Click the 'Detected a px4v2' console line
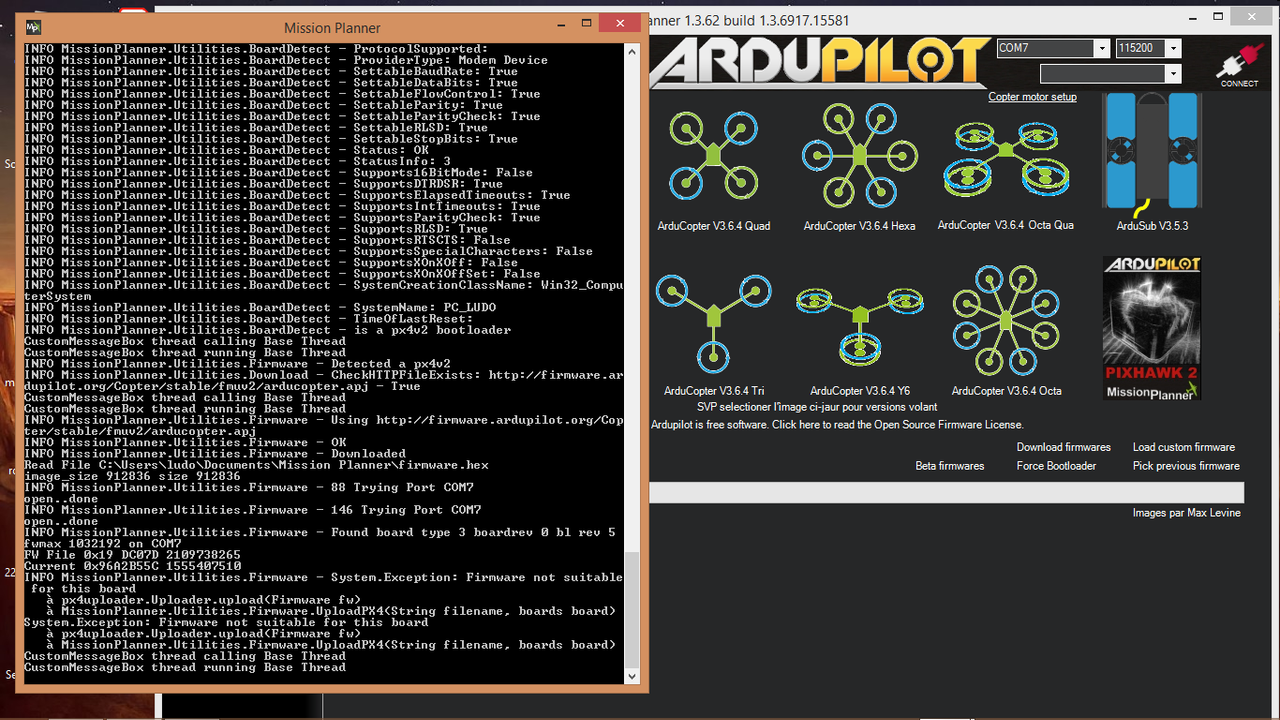Image resolution: width=1280 pixels, height=720 pixels. 238,364
